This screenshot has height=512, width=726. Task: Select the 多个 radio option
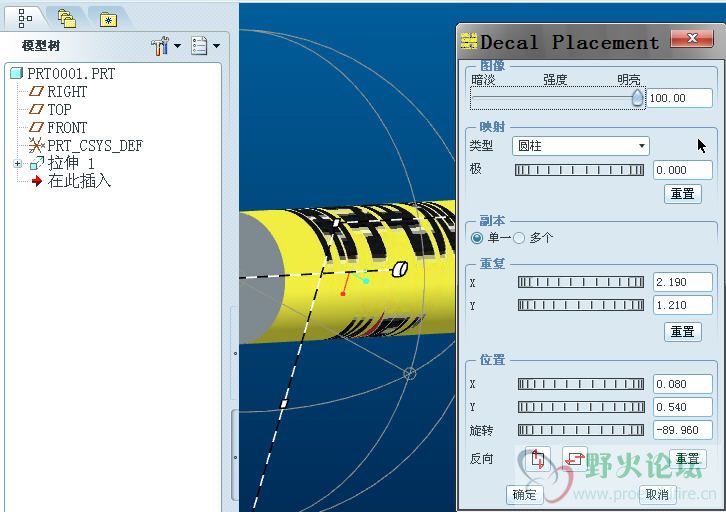[519, 238]
